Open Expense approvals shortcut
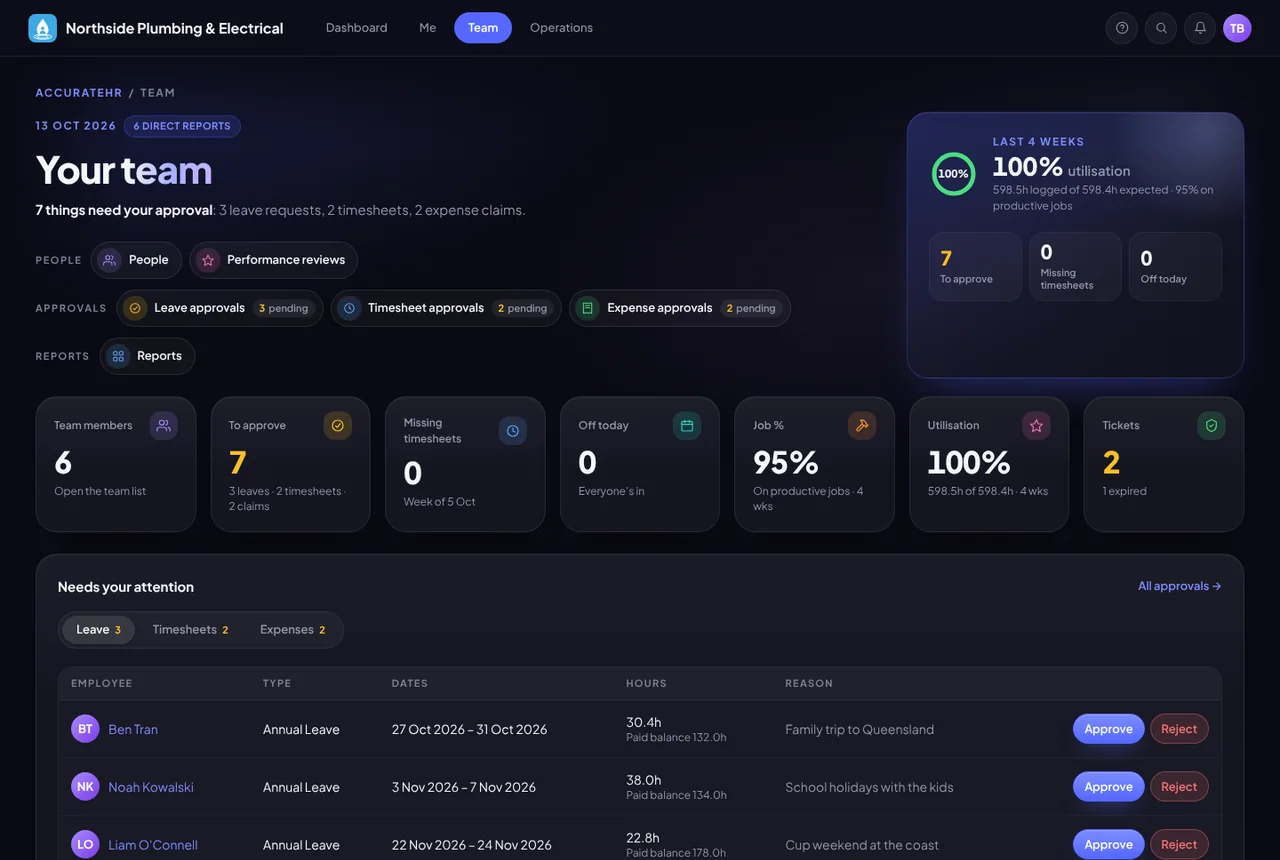The height and width of the screenshot is (860, 1280). tap(680, 308)
